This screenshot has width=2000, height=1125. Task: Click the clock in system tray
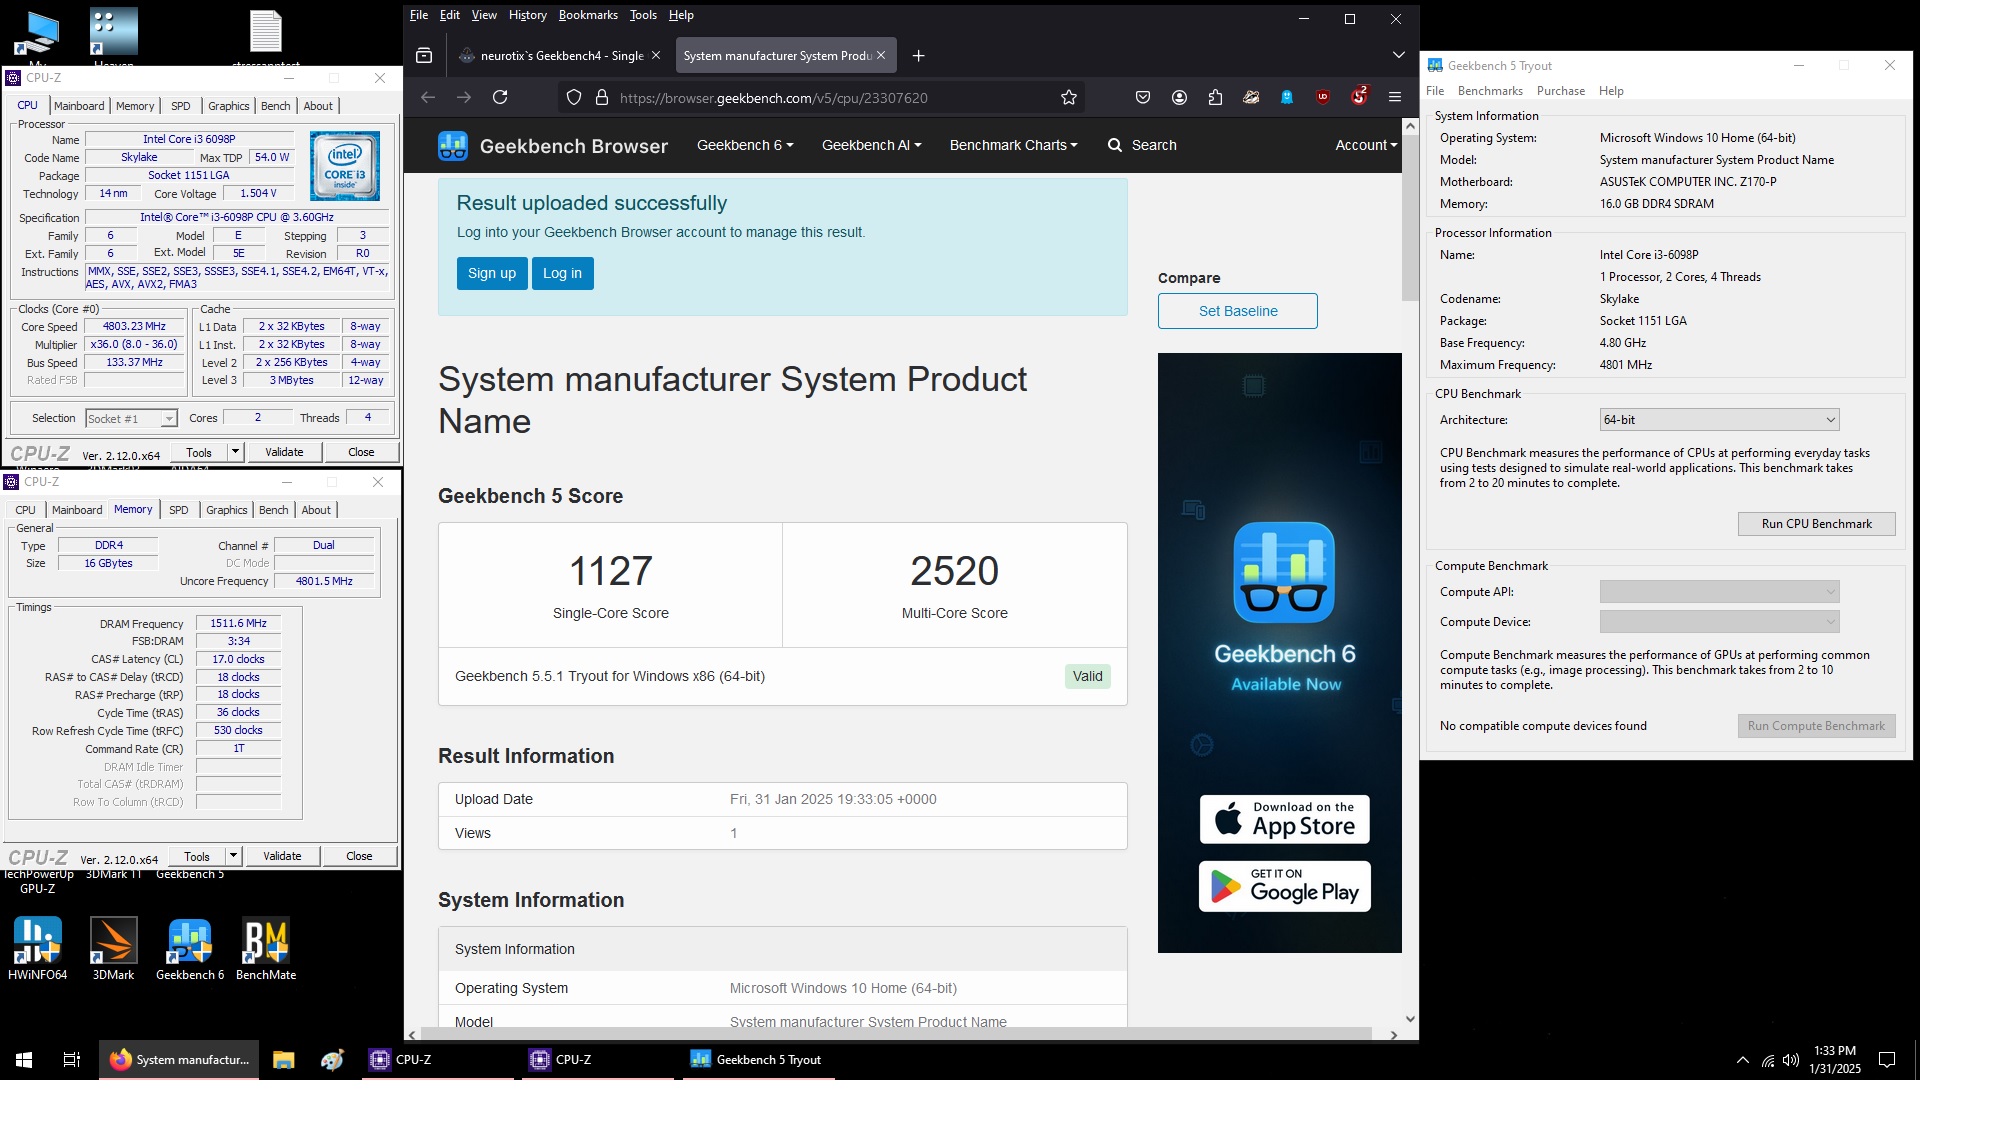tap(1834, 1059)
